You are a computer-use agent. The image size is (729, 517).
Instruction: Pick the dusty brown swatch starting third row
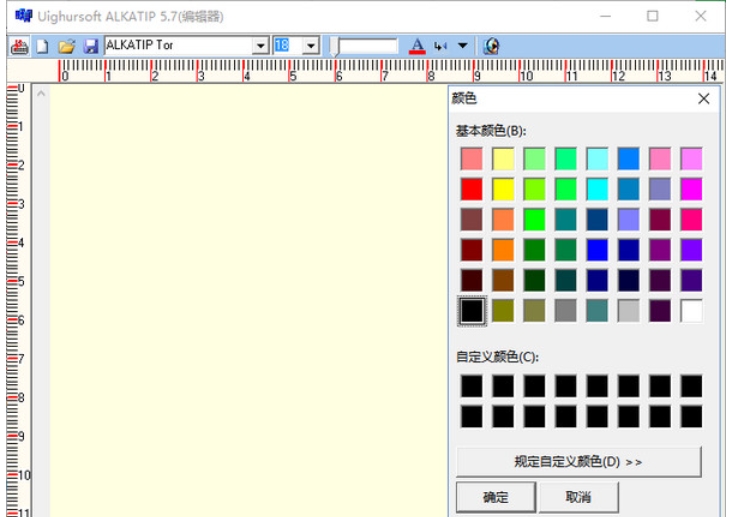coord(472,219)
